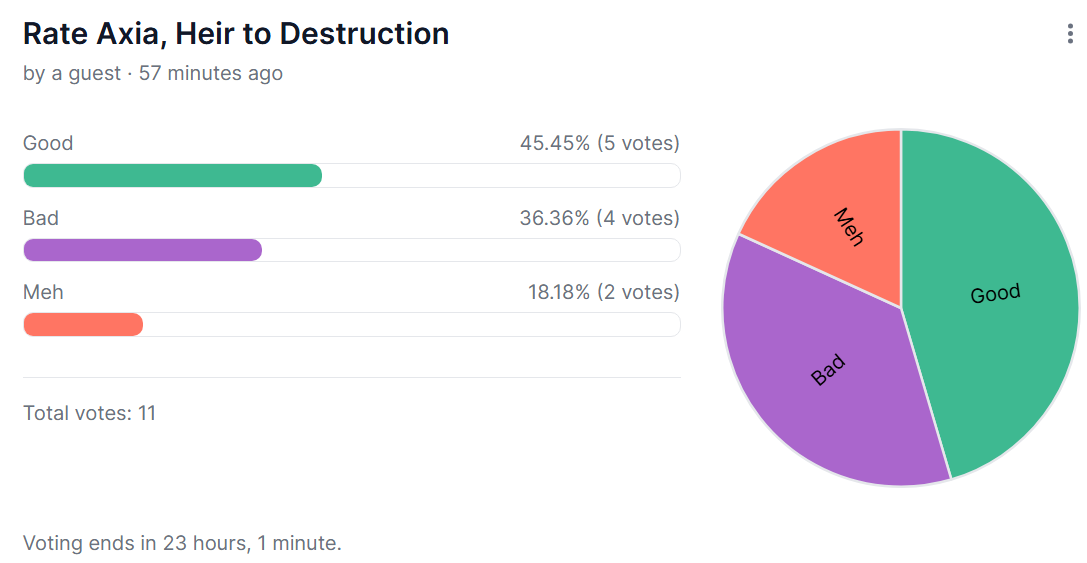Image resolution: width=1087 pixels, height=563 pixels.
Task: Click the Total votes: 11 text
Action: coord(89,413)
